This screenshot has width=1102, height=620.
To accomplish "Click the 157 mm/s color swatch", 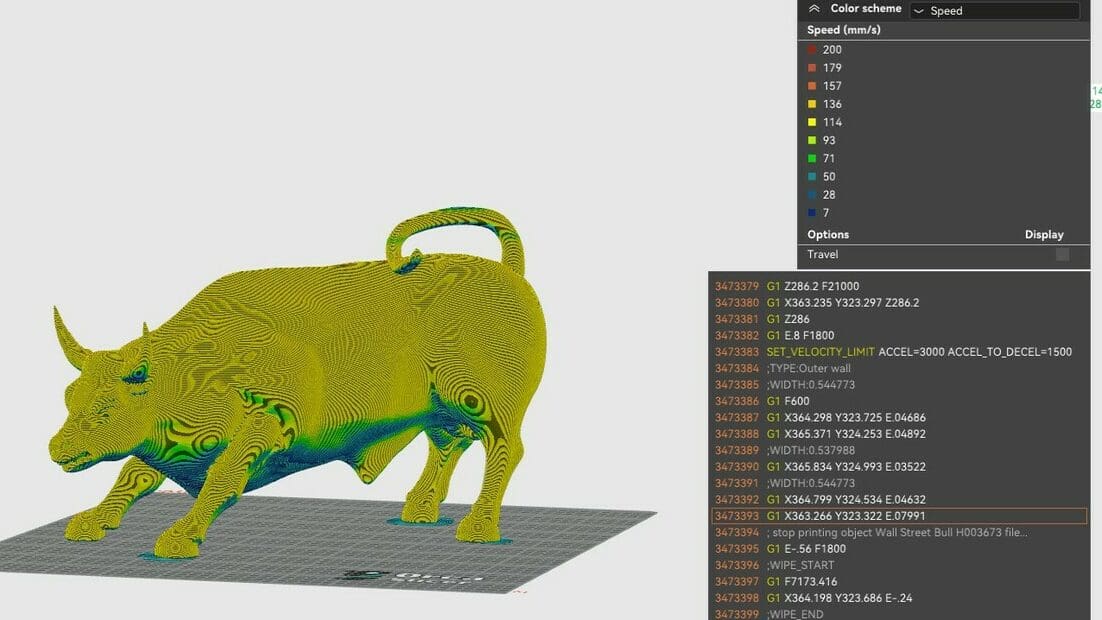I will pyautogui.click(x=812, y=86).
